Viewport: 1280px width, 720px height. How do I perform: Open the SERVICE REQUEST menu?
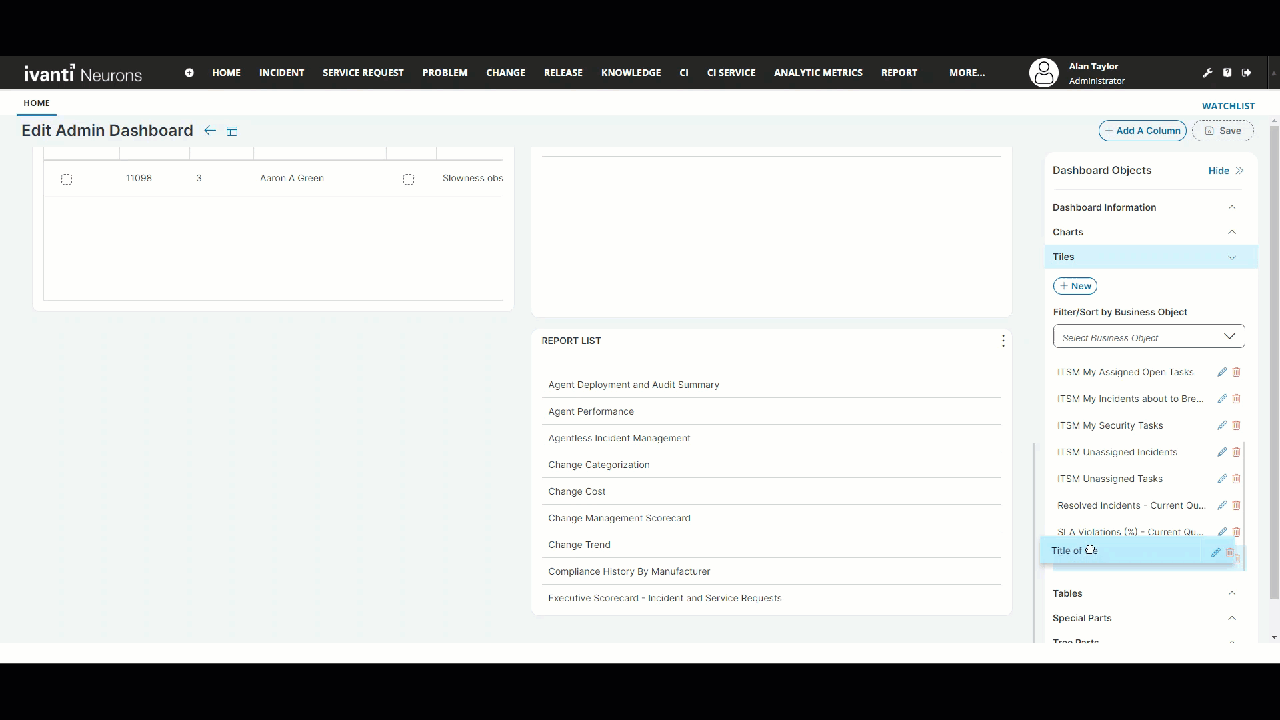coord(363,73)
